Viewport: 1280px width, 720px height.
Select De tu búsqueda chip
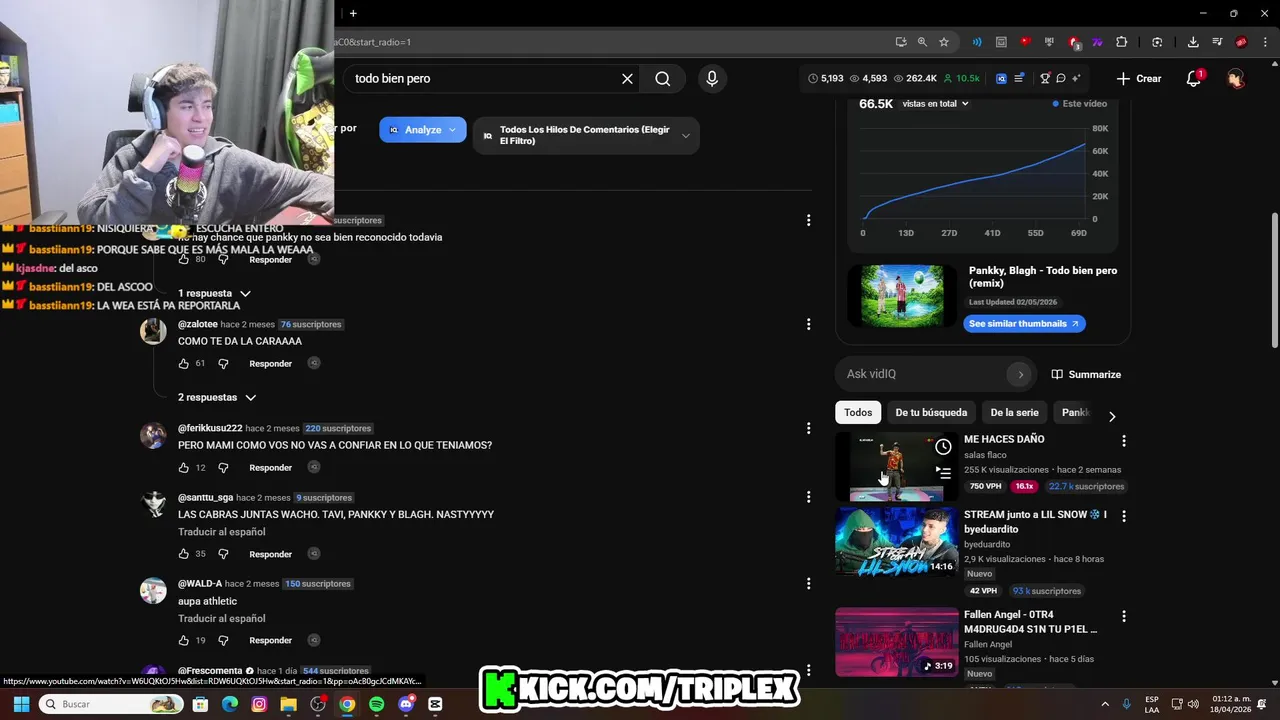click(931, 412)
